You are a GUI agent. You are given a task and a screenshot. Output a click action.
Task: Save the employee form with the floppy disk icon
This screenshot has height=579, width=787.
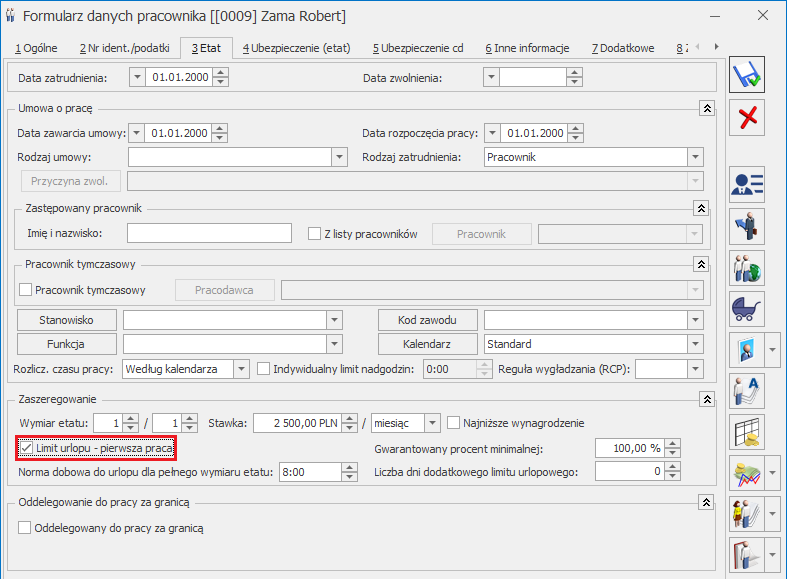(x=747, y=75)
